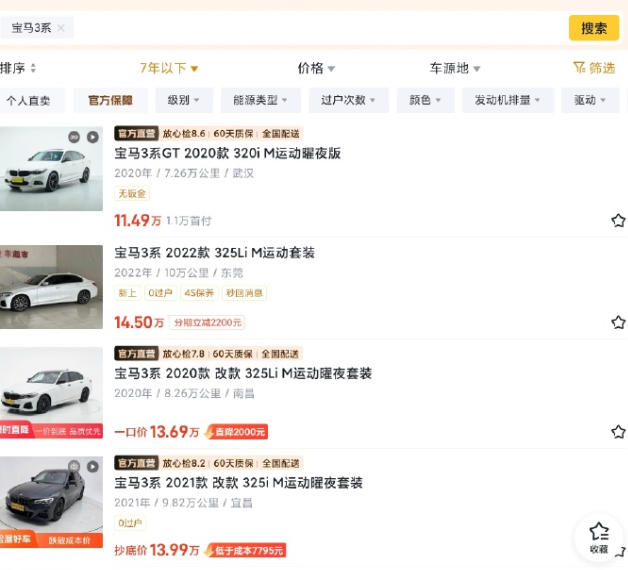Favorite the 2022款 325Li listing star
Screen dimensions: 628x570
[x=618, y=322]
